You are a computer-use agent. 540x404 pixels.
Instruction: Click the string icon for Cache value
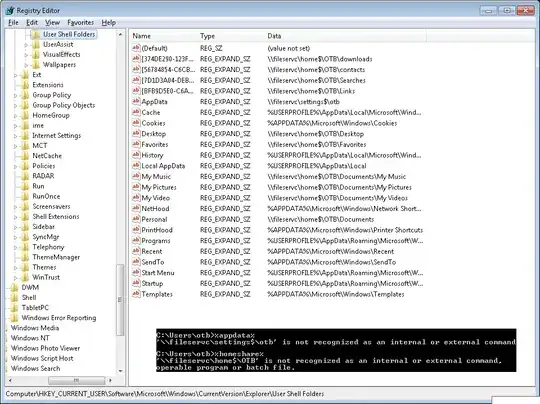[x=136, y=112]
